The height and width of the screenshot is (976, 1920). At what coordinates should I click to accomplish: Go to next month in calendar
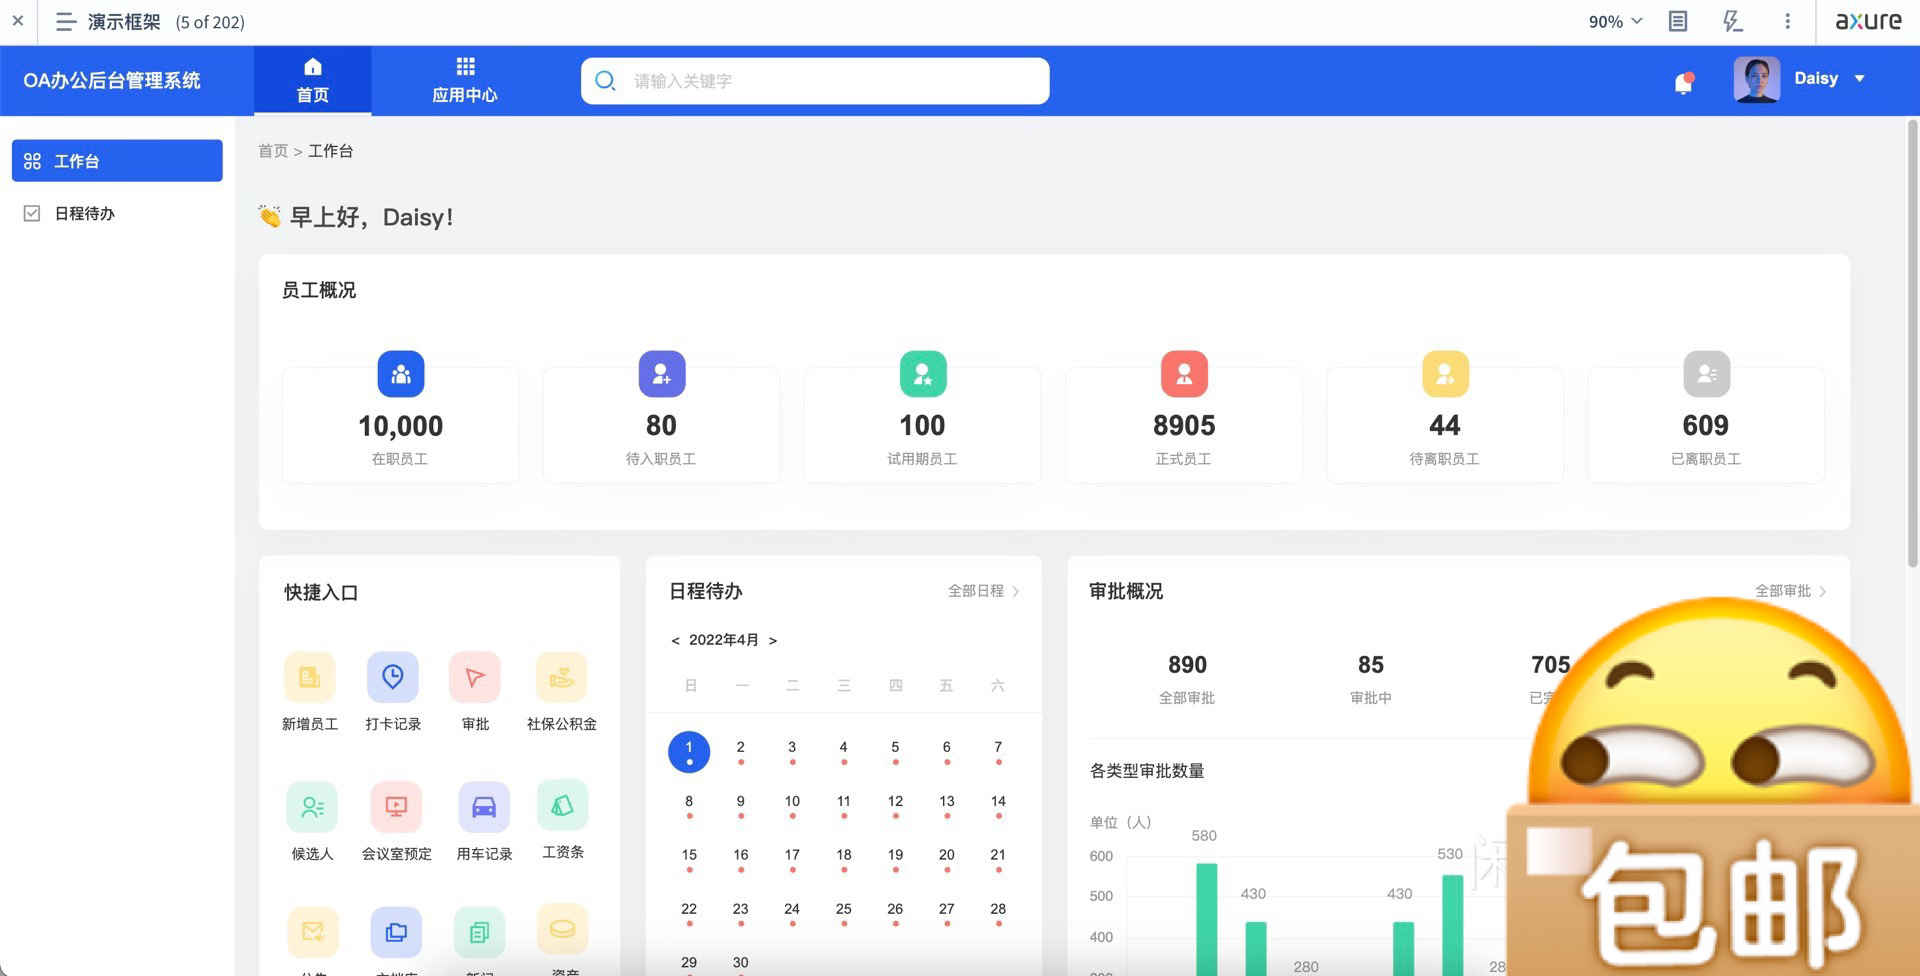(x=773, y=641)
